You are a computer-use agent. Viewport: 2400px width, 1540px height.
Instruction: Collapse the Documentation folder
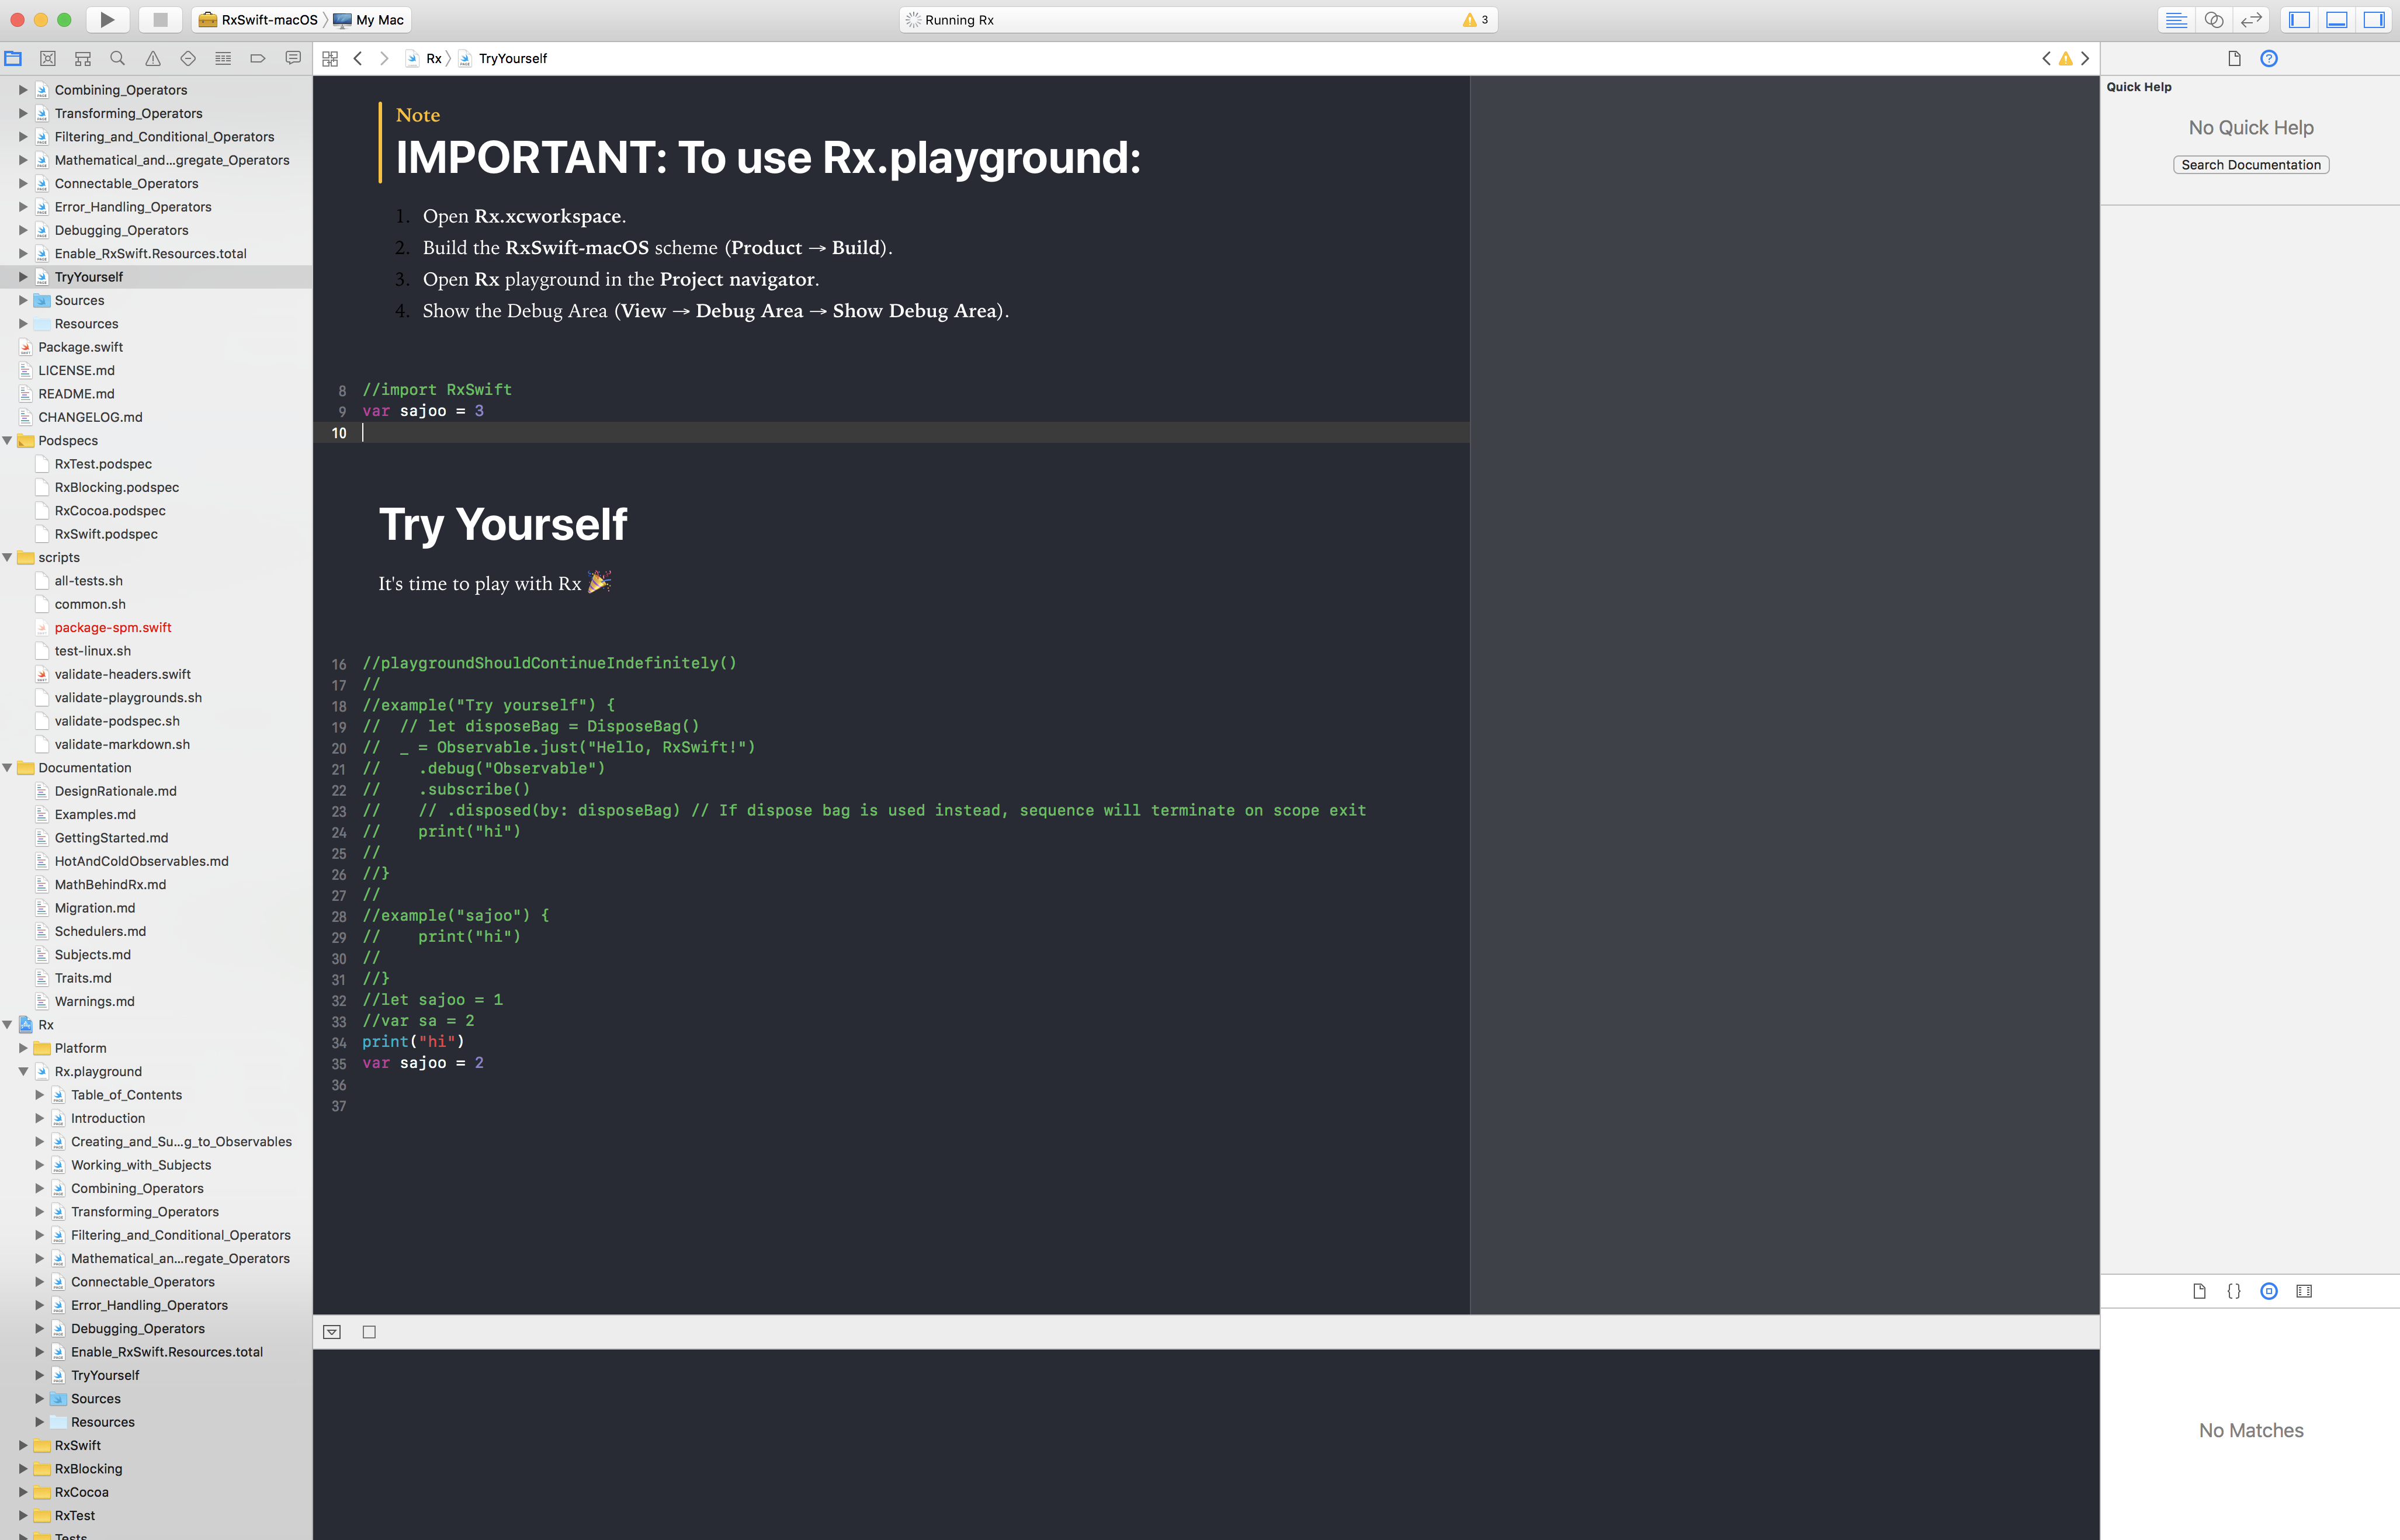(x=8, y=768)
